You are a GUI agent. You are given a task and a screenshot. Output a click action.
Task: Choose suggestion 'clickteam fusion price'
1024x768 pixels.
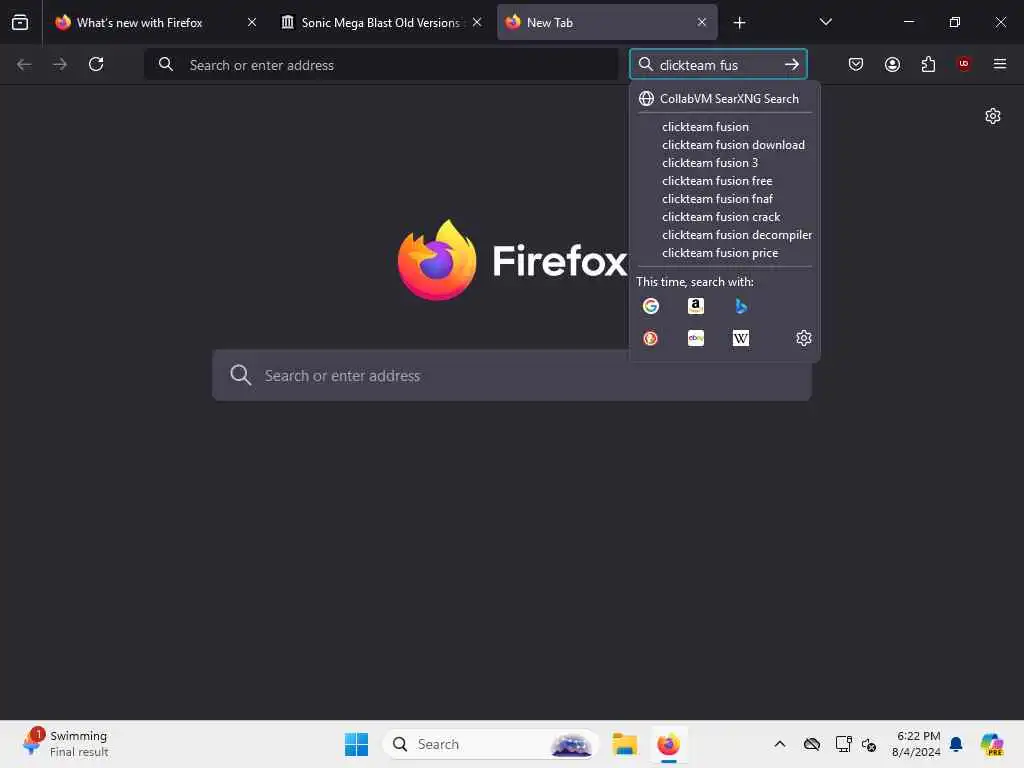(724, 253)
